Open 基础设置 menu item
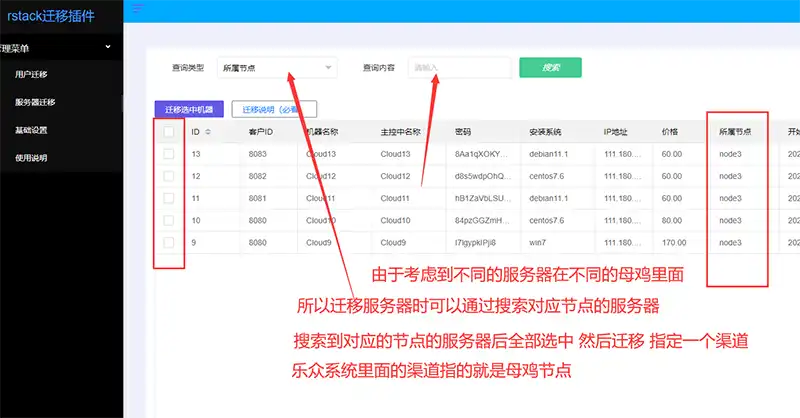 pyautogui.click(x=32, y=130)
